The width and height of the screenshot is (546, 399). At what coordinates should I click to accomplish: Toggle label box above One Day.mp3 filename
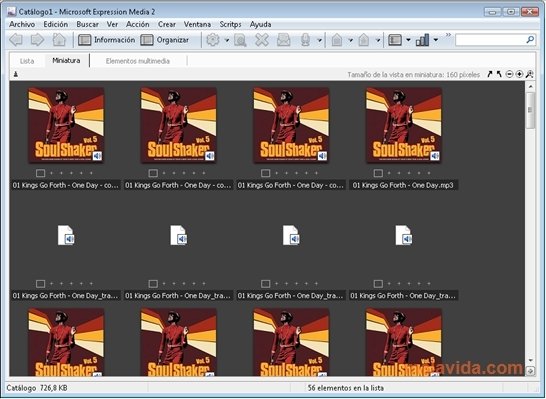point(378,173)
